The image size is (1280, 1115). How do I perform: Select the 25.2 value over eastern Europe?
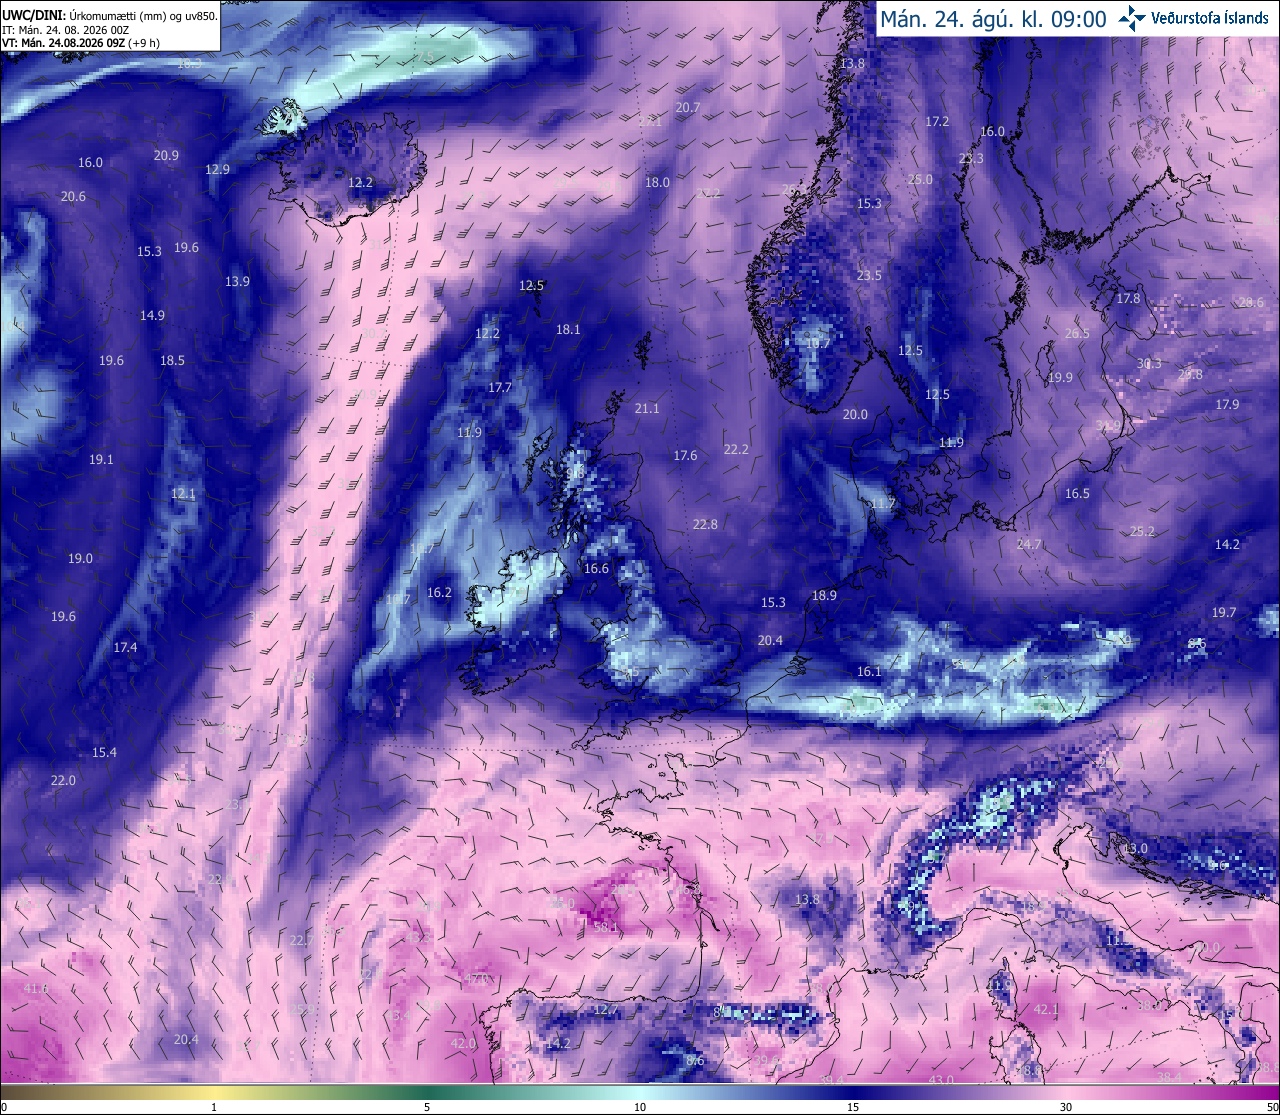[x=1142, y=532]
